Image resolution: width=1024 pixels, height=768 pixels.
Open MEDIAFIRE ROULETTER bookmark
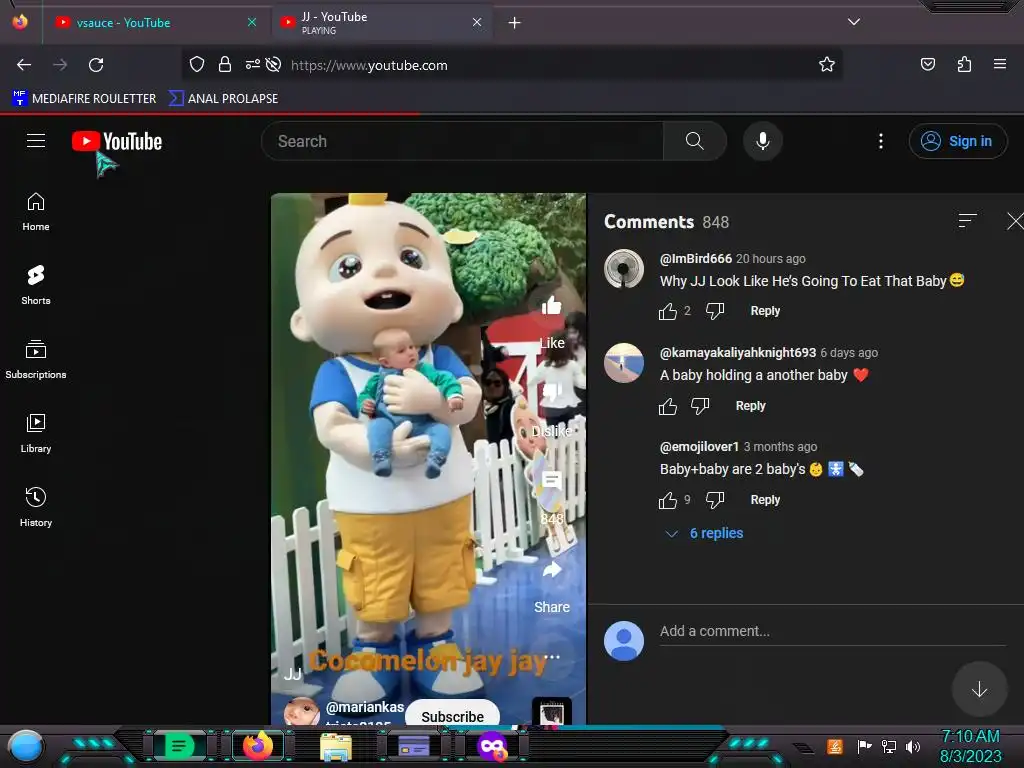click(x=84, y=99)
